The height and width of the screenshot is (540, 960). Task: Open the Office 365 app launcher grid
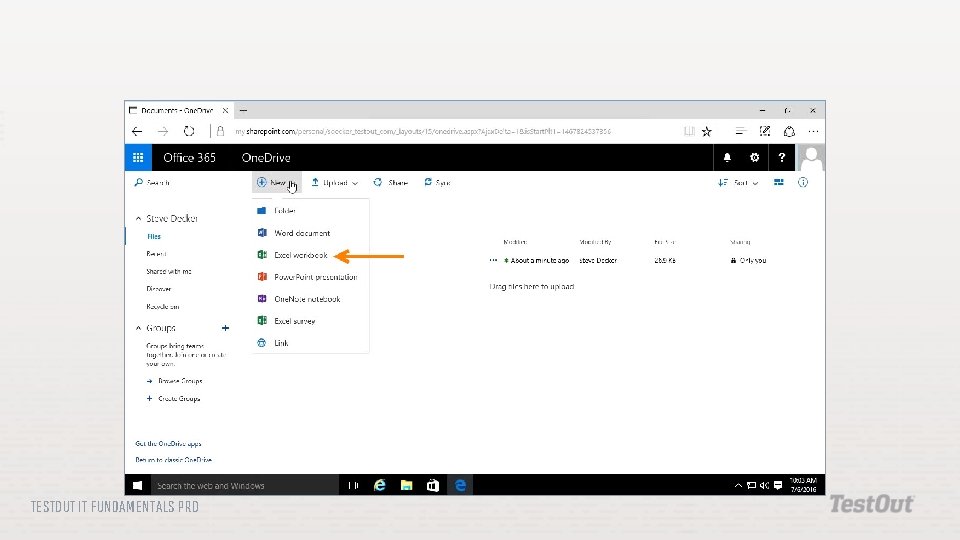pos(138,158)
